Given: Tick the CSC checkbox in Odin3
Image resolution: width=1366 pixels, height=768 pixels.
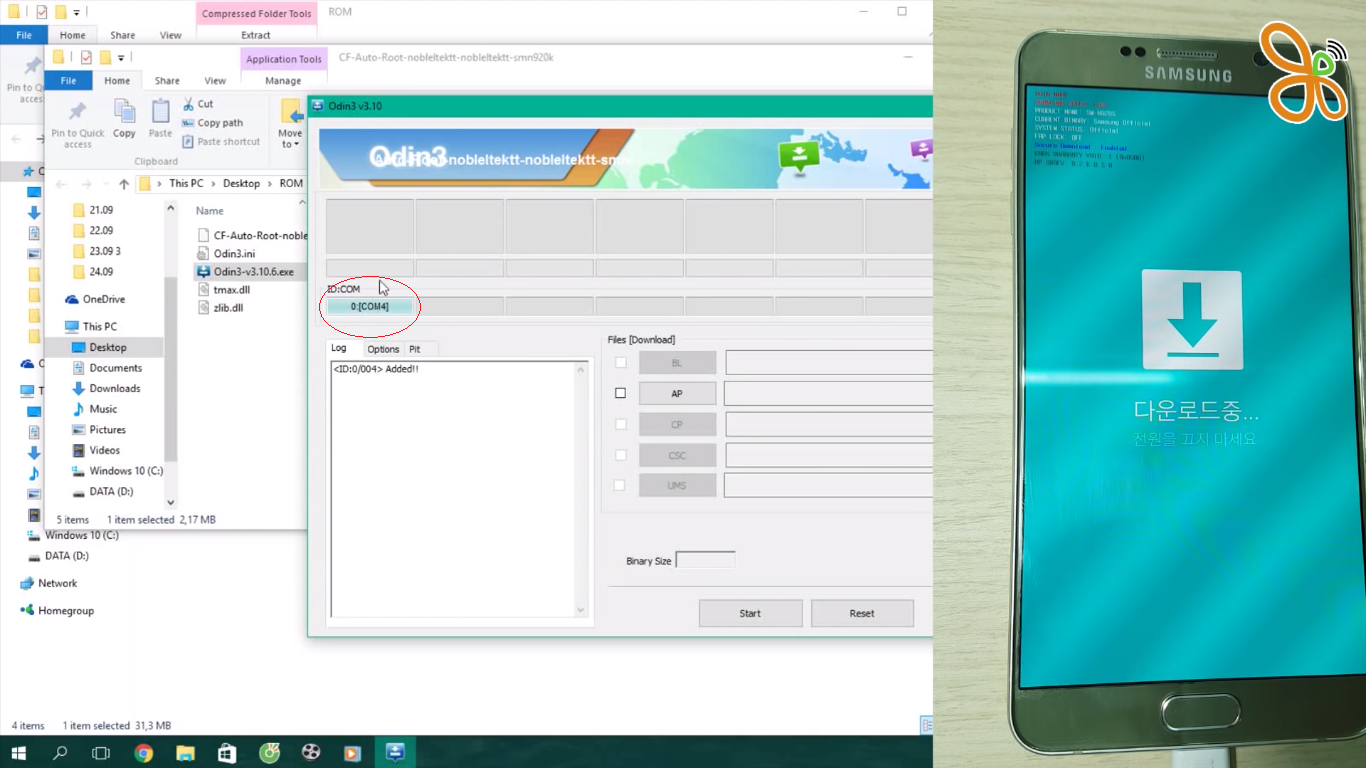Looking at the screenshot, I should pyautogui.click(x=620, y=455).
